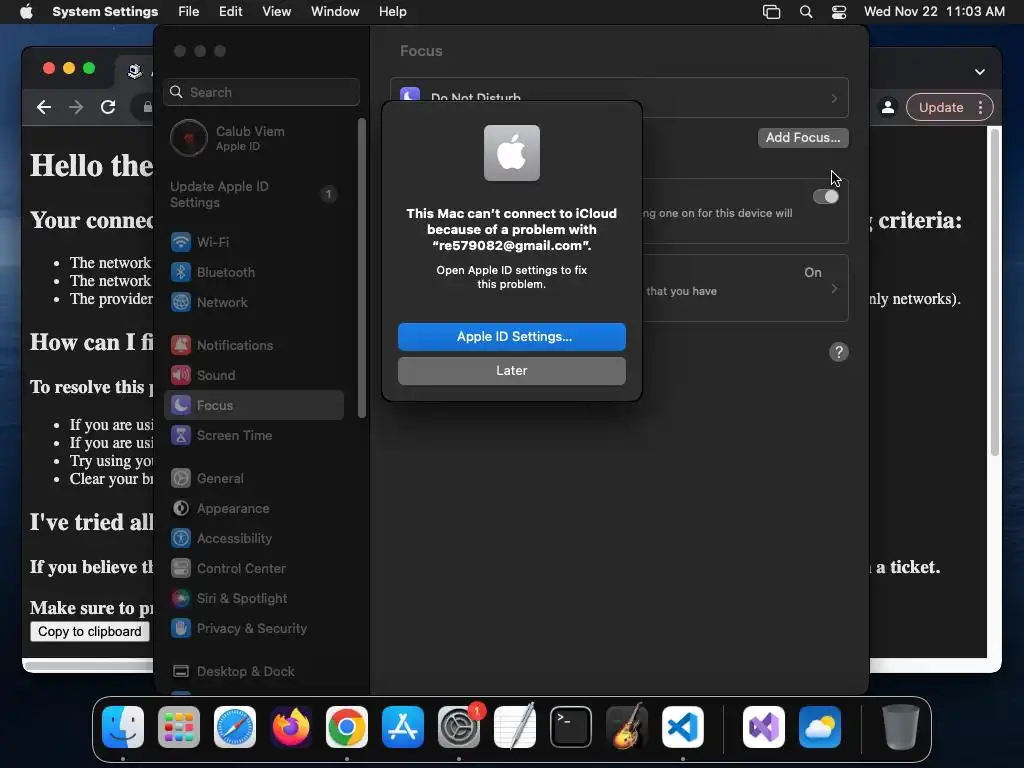Open Update Apple ID Settings notice
The width and height of the screenshot is (1024, 768).
(x=253, y=194)
